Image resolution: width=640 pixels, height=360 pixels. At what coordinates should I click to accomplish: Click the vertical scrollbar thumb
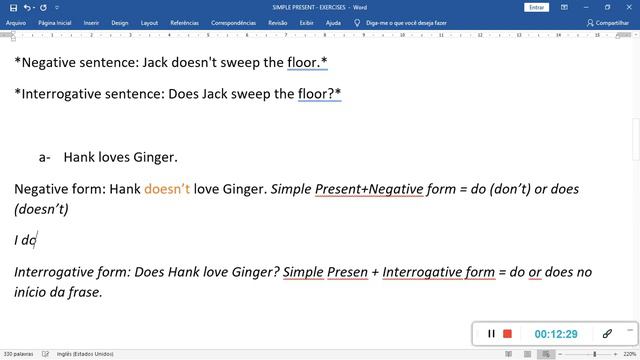coord(636,139)
